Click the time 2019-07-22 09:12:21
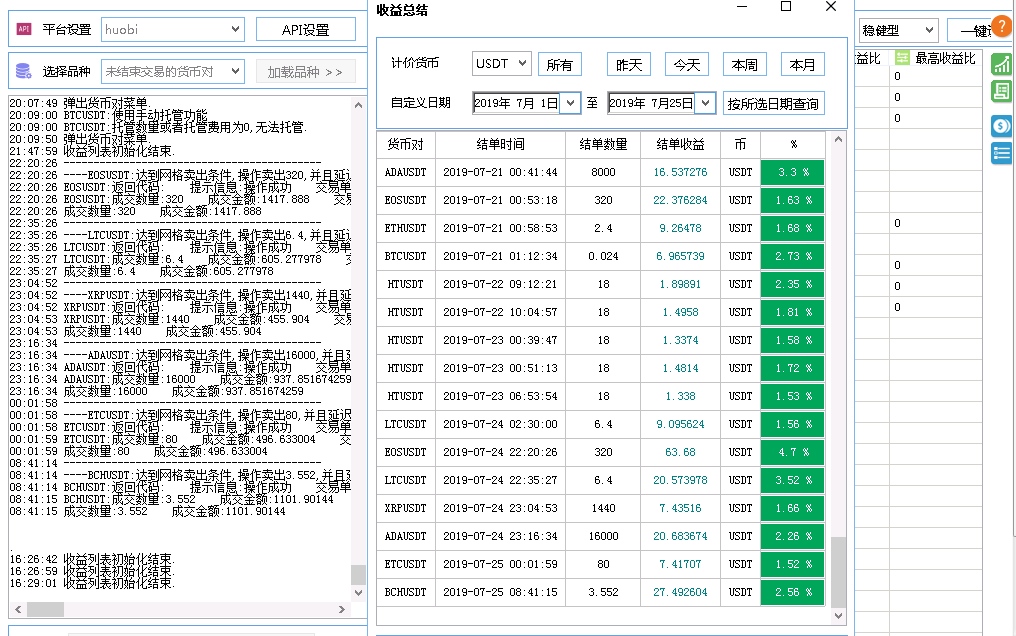Screen dimensions: 1016x636 [x=500, y=284]
